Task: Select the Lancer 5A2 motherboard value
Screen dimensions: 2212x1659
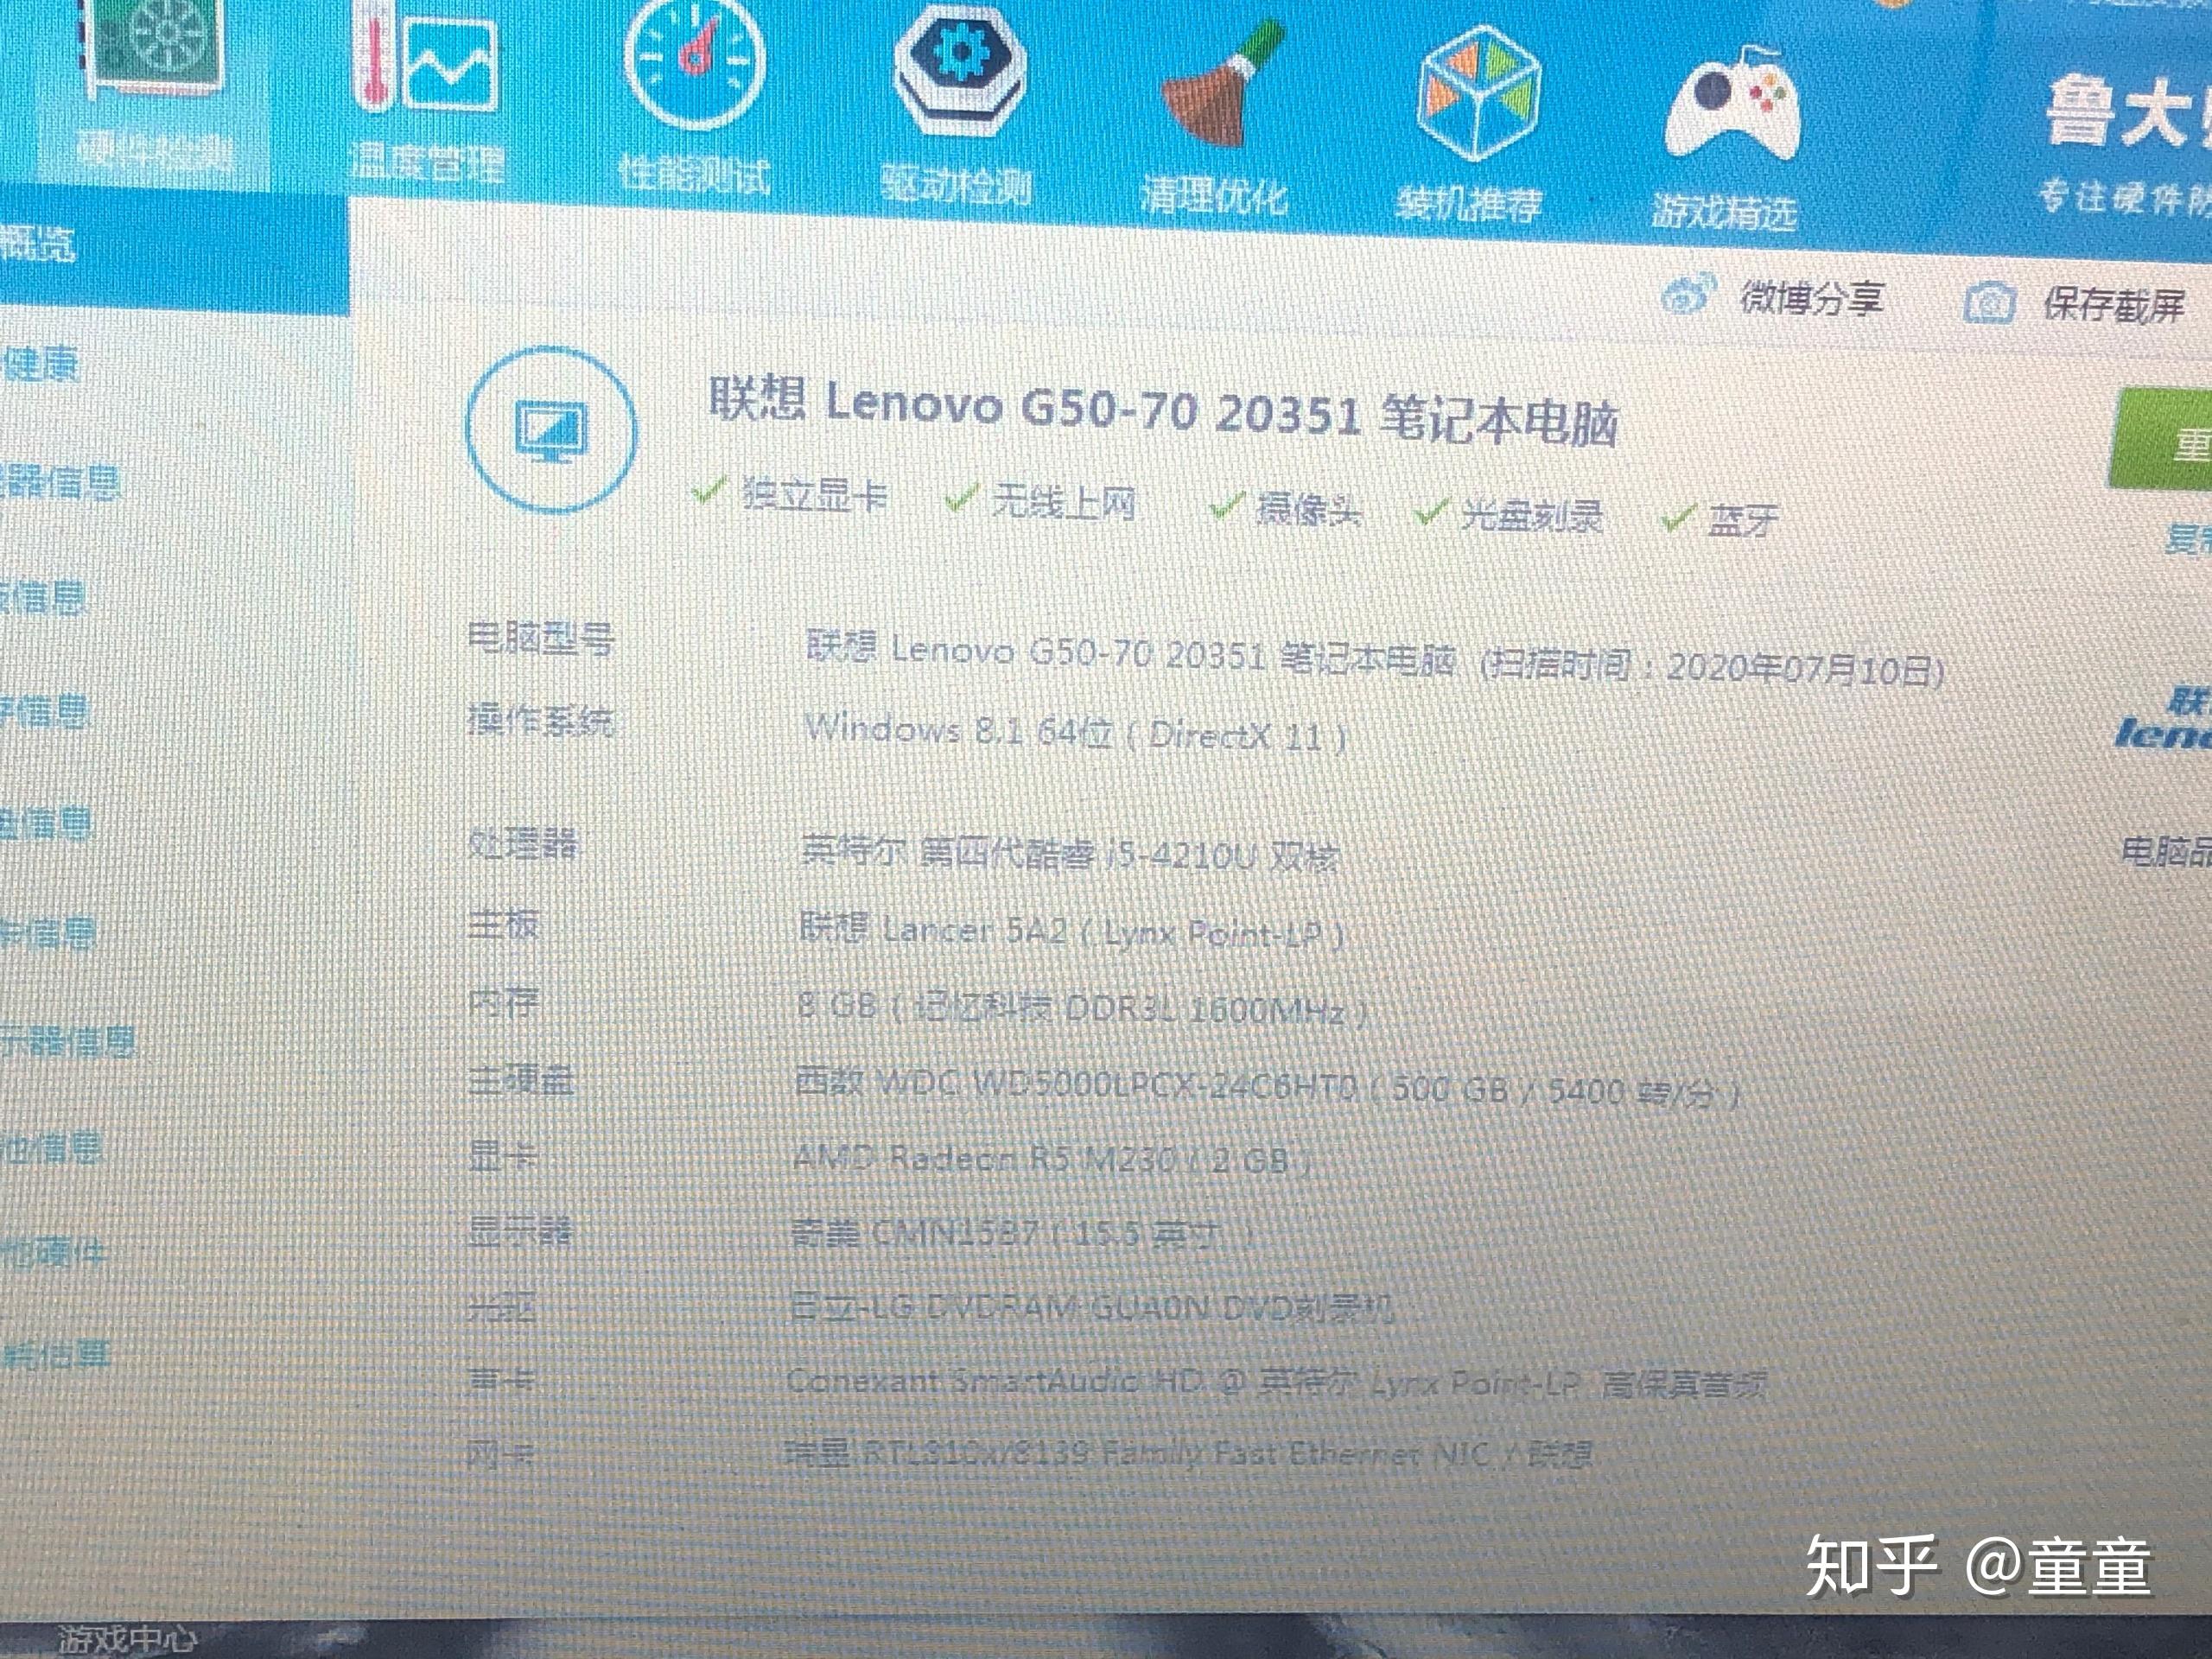Action: (1071, 932)
